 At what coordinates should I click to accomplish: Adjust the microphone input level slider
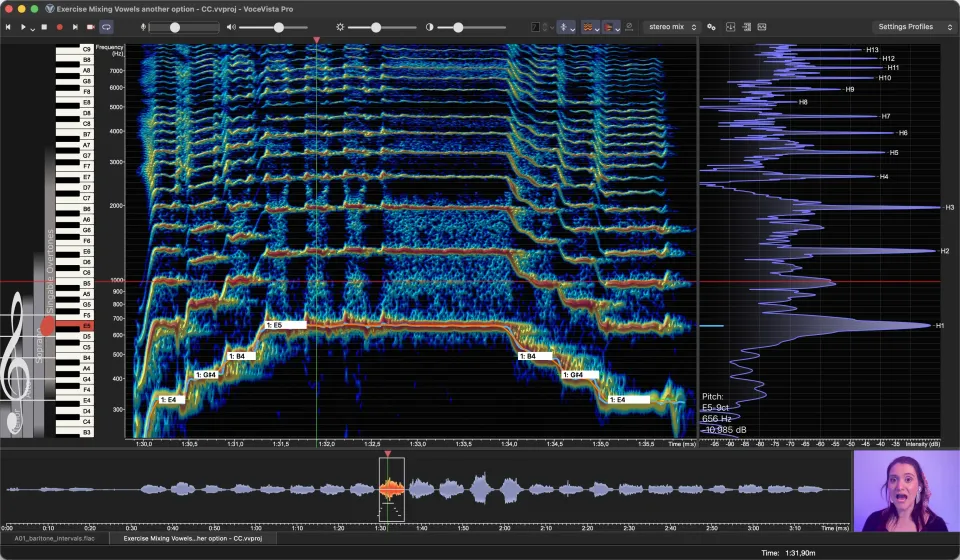[184, 27]
